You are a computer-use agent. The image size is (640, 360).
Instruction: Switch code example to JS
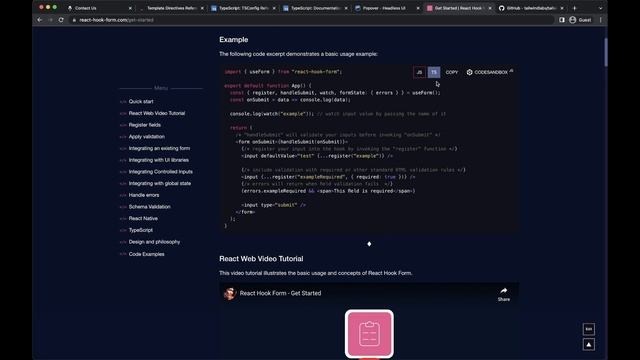pos(419,72)
